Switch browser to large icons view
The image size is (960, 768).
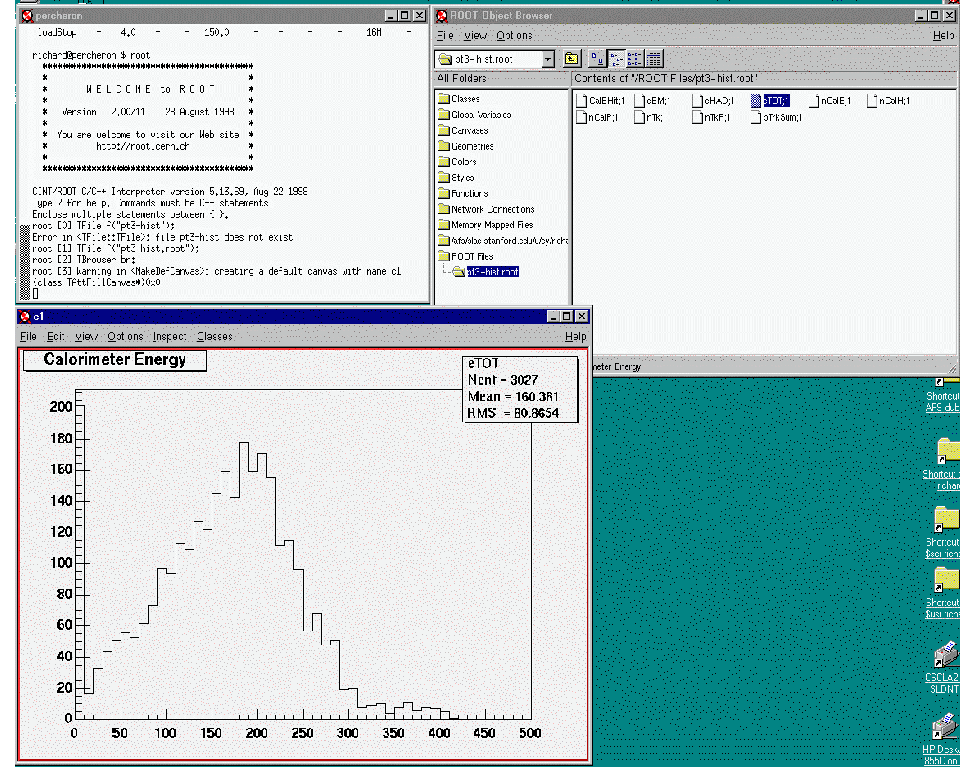[597, 59]
